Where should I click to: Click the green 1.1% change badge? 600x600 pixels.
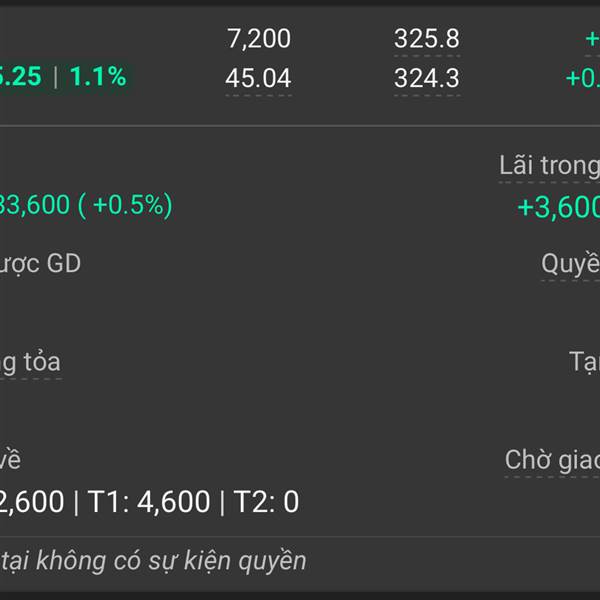[98, 76]
